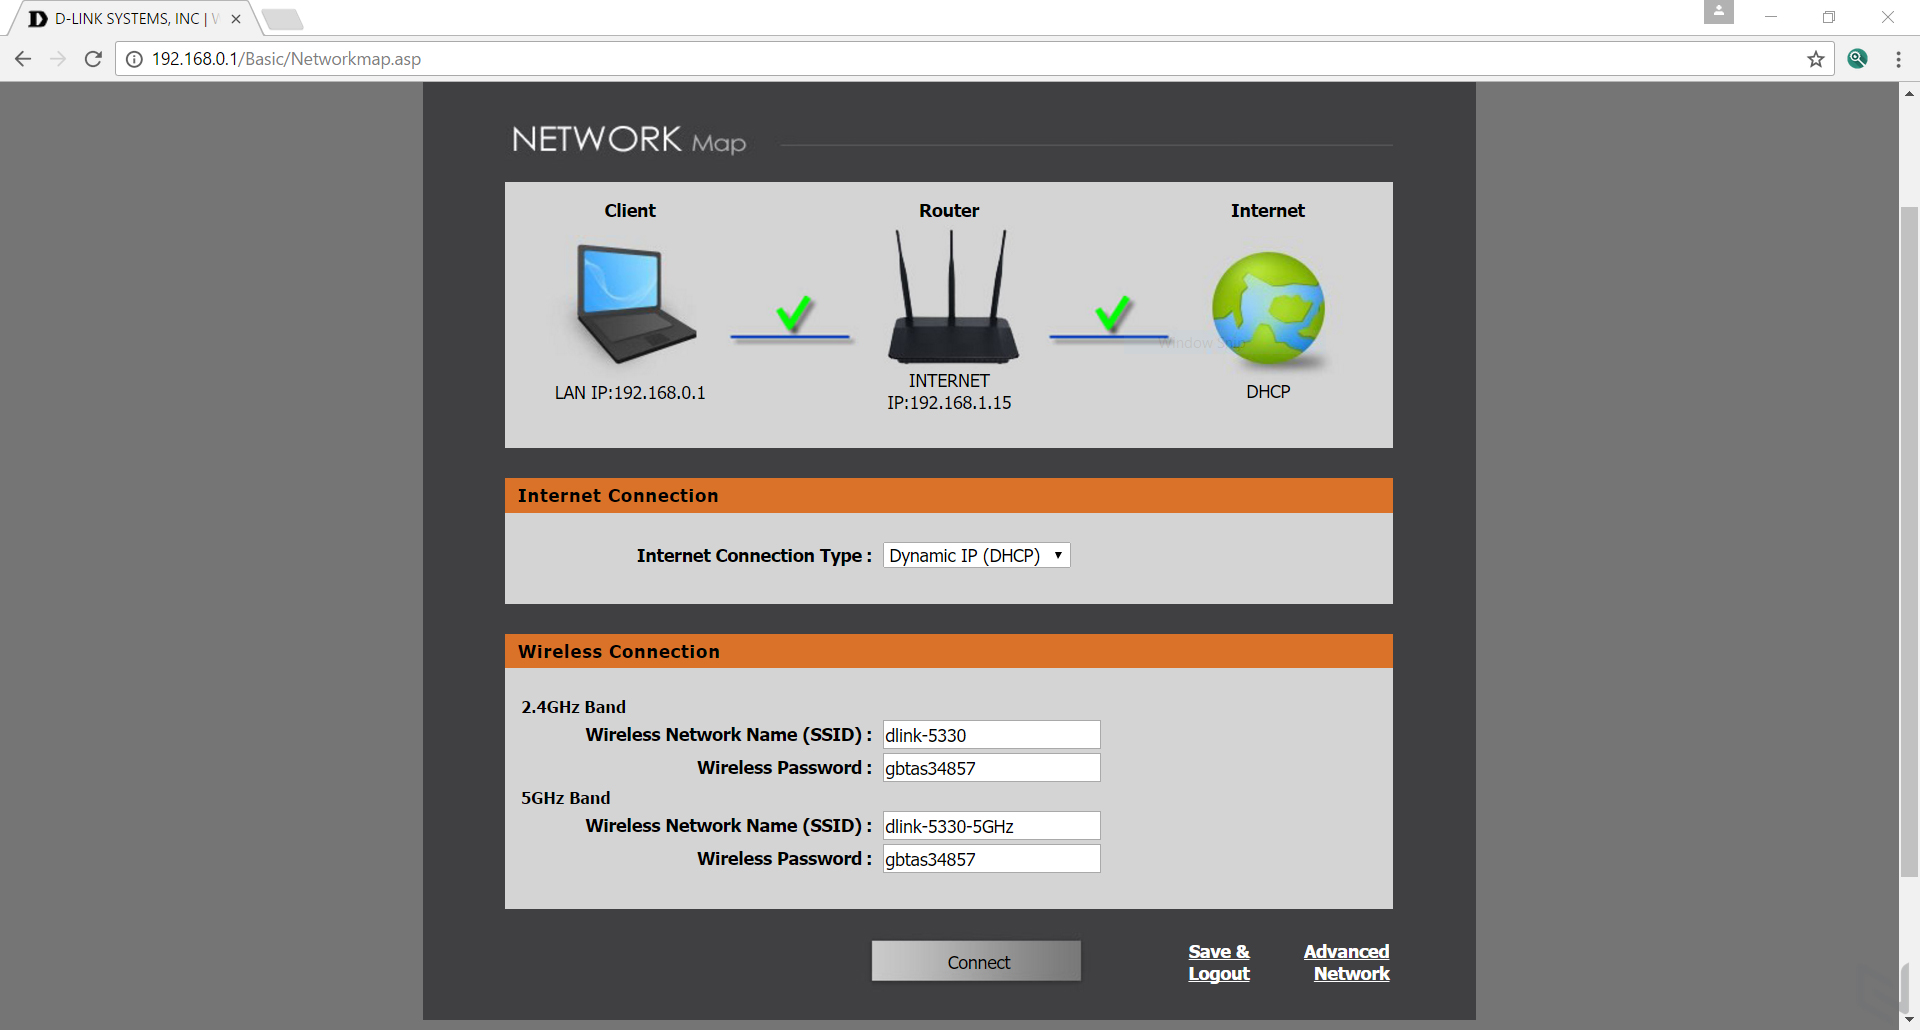The height and width of the screenshot is (1030, 1920).
Task: Minimize the browser window
Action: [x=1771, y=17]
